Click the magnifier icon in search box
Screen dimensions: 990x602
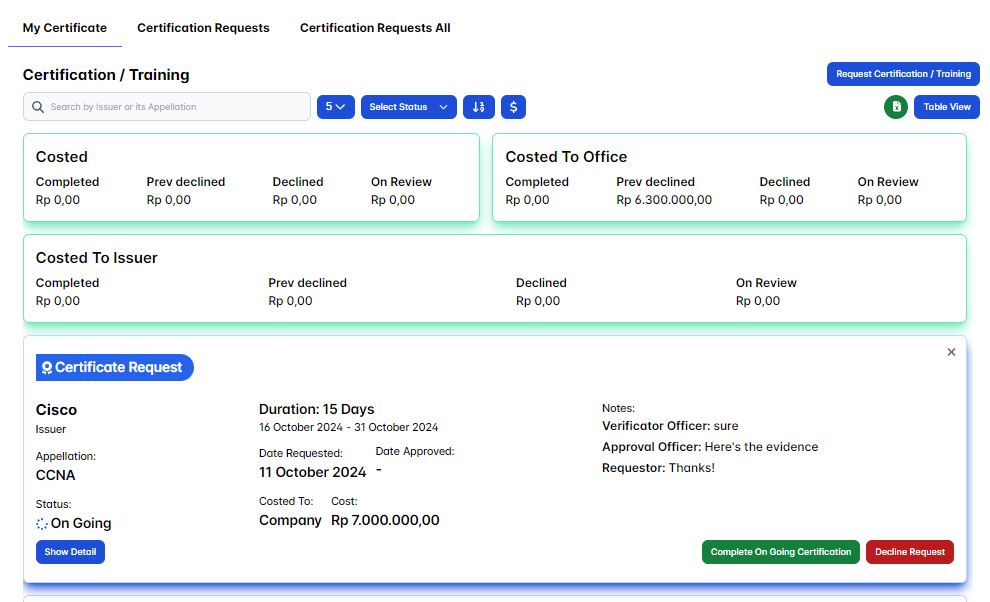click(x=38, y=107)
